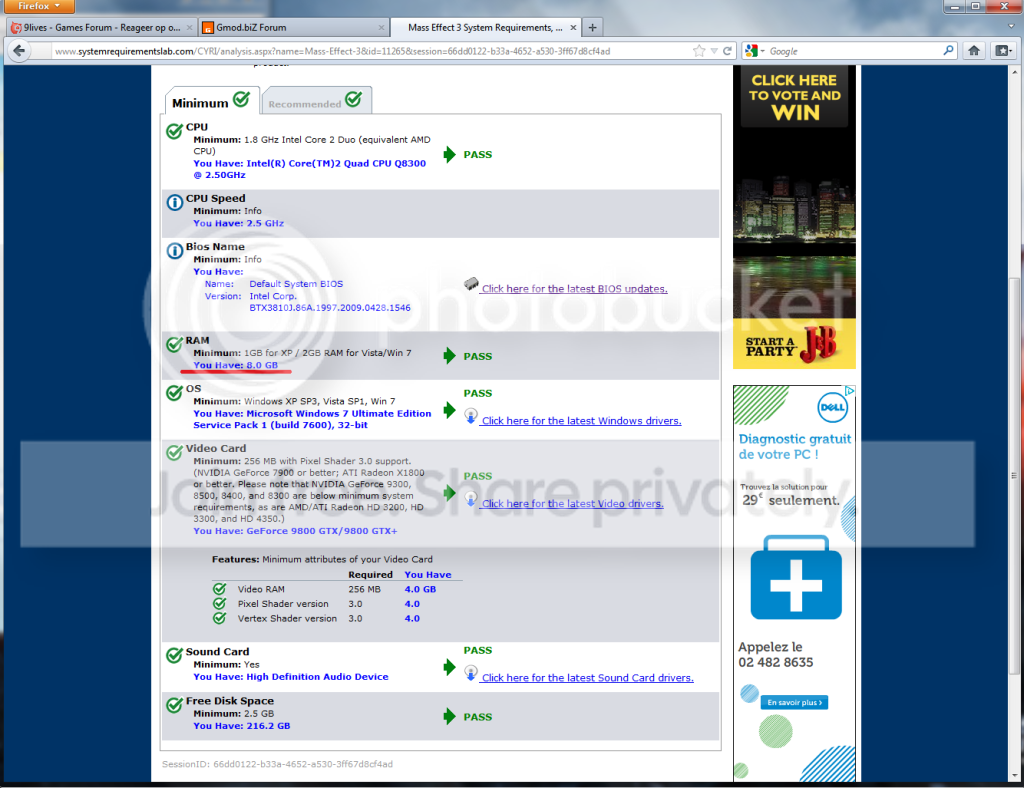The width and height of the screenshot is (1024, 788).
Task: Click CPU Speed info icon
Action: [174, 202]
